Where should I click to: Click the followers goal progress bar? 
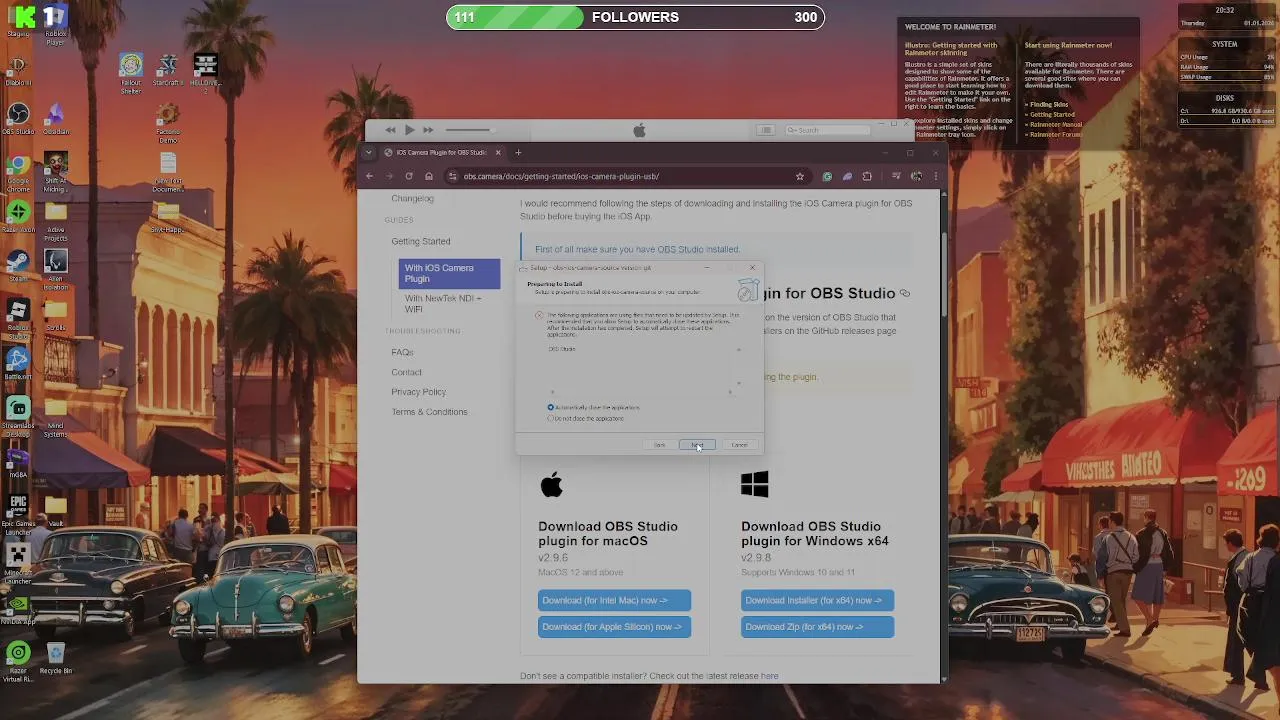click(636, 17)
